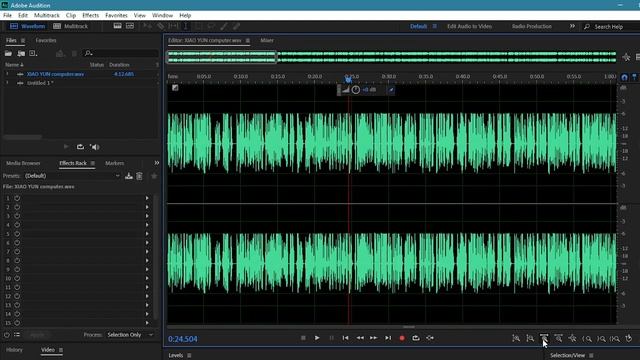Move playhead to previous marker
Screen dimensions: 640x360
tap(345, 338)
